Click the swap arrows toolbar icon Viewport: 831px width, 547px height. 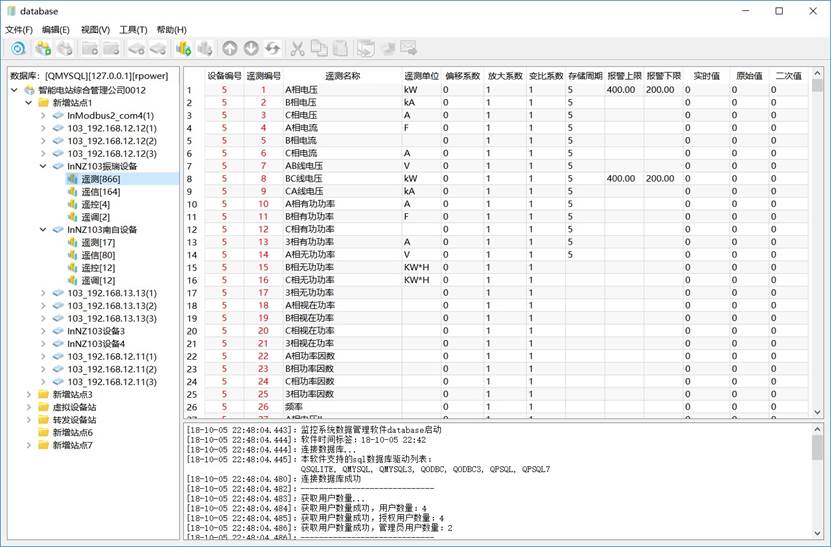point(272,48)
